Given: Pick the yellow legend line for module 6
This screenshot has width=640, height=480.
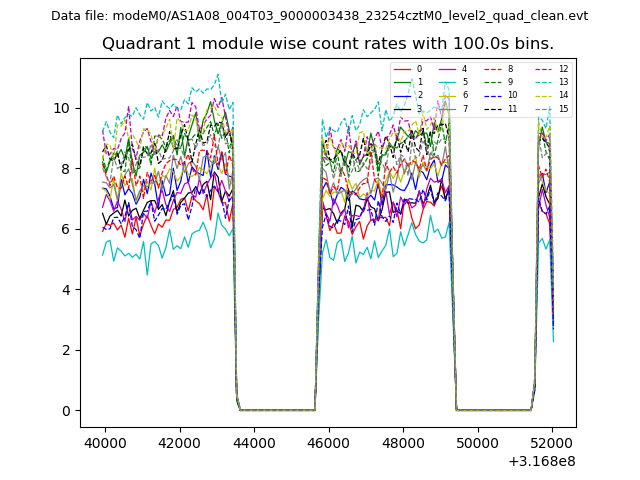Looking at the screenshot, I should click(x=446, y=95).
